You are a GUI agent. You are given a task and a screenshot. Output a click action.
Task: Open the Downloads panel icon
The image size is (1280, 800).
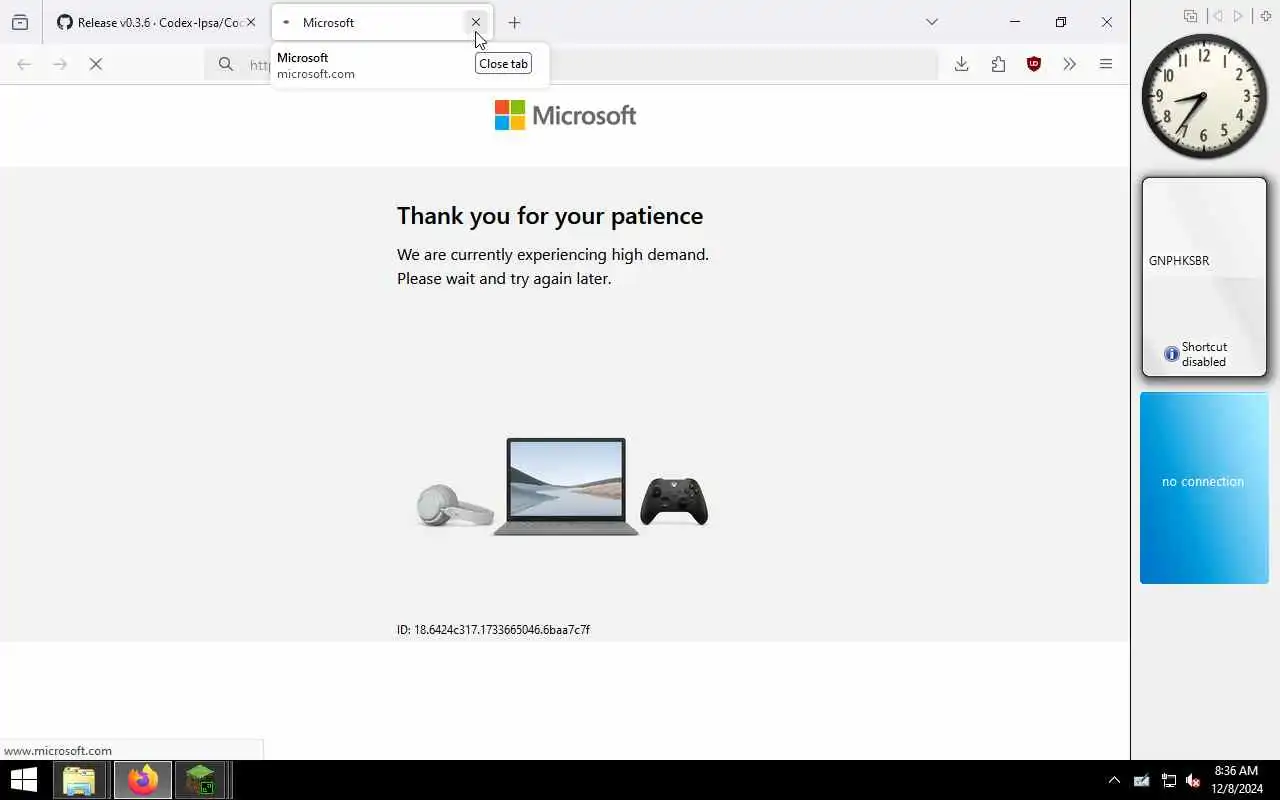[961, 64]
